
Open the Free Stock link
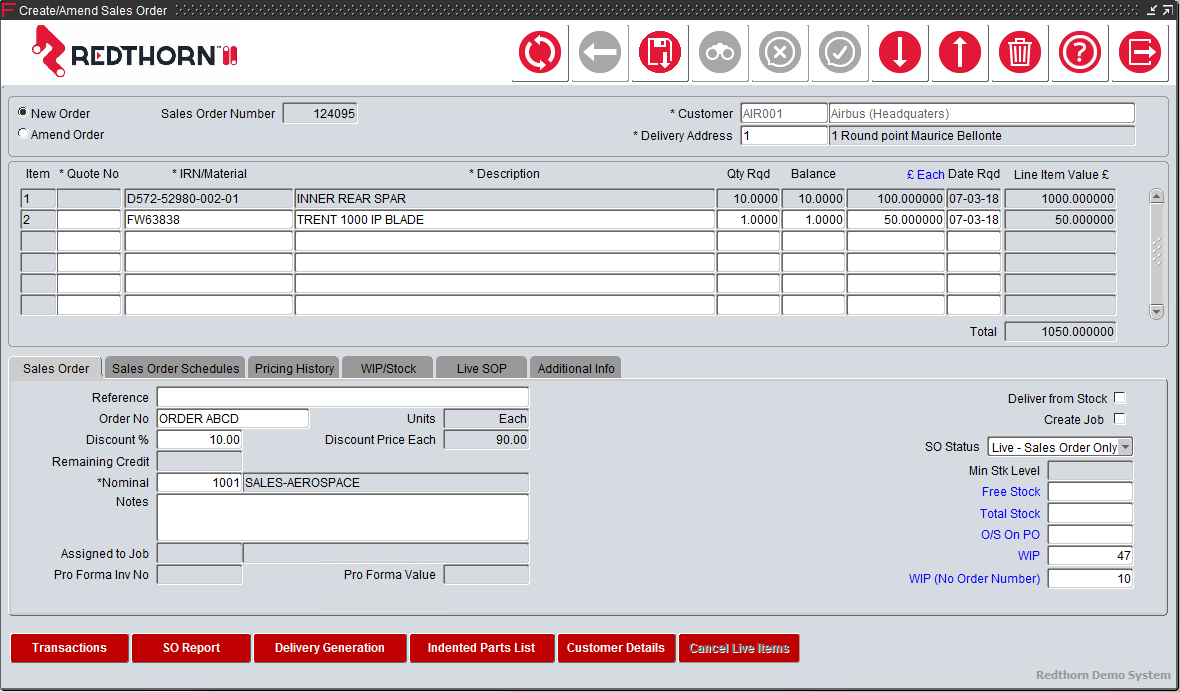click(x=1010, y=491)
